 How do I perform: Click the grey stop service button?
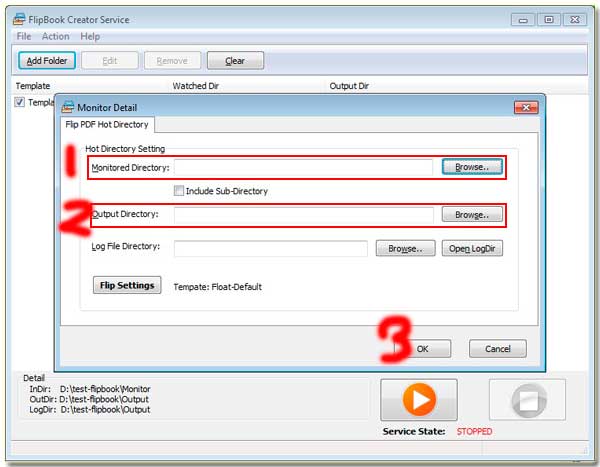tap(527, 400)
